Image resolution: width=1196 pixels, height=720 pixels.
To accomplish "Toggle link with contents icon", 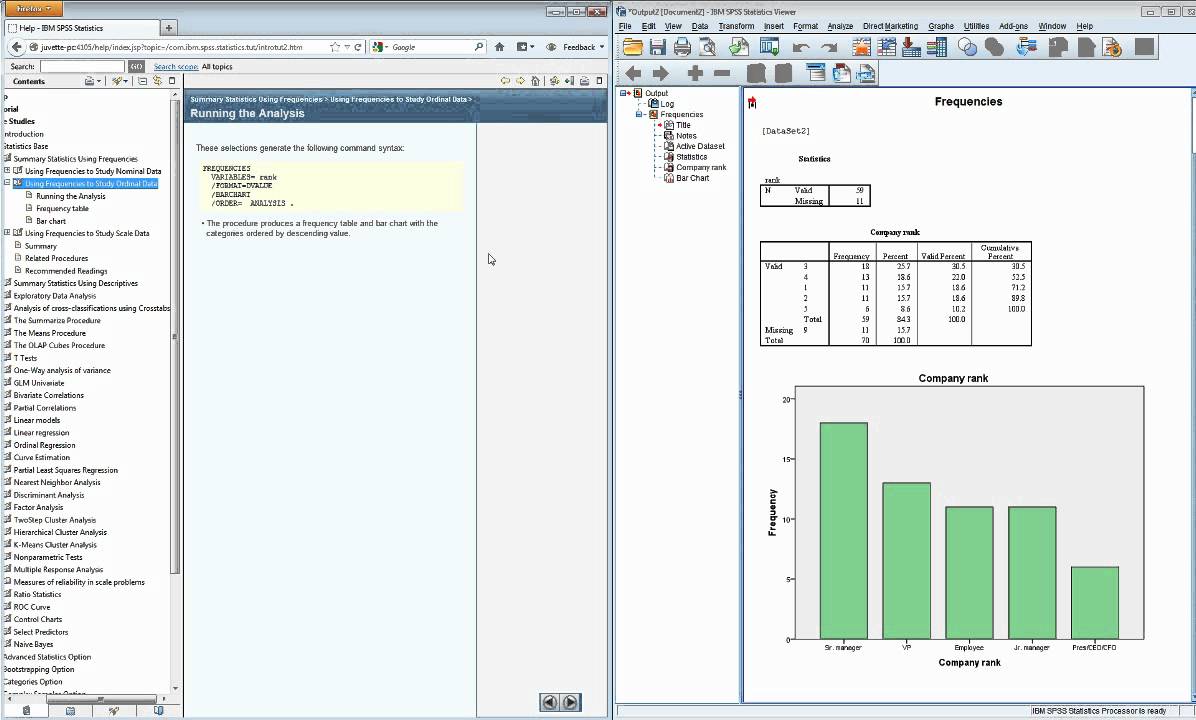I will tap(157, 81).
